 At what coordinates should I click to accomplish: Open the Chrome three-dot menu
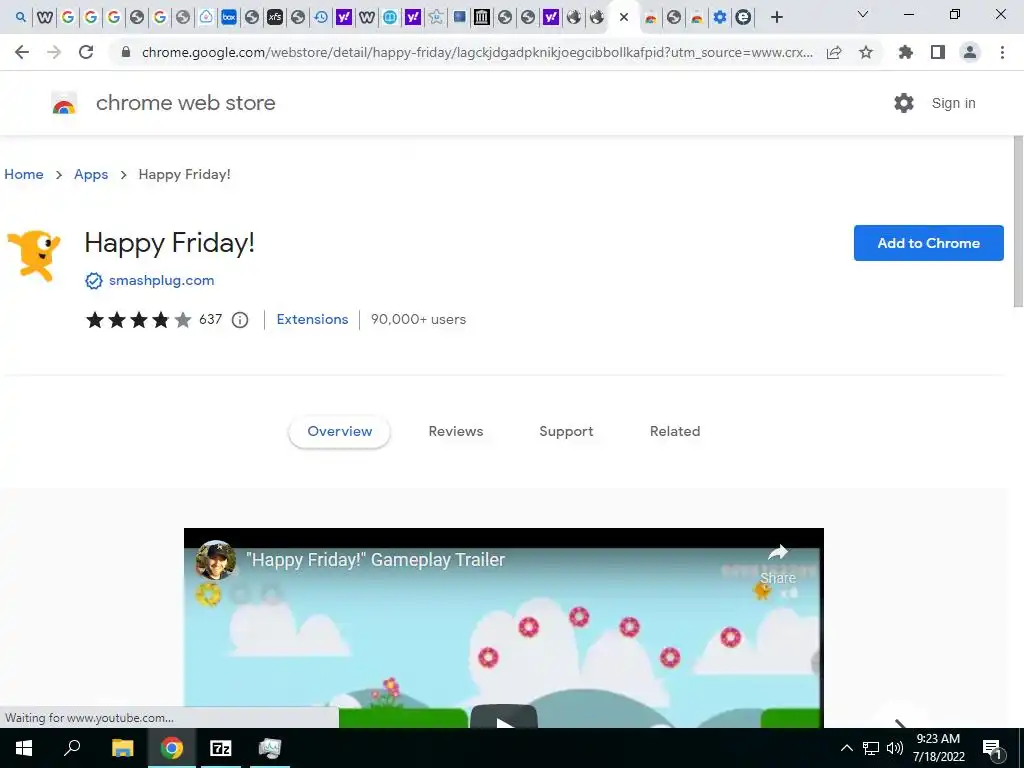(x=1002, y=52)
